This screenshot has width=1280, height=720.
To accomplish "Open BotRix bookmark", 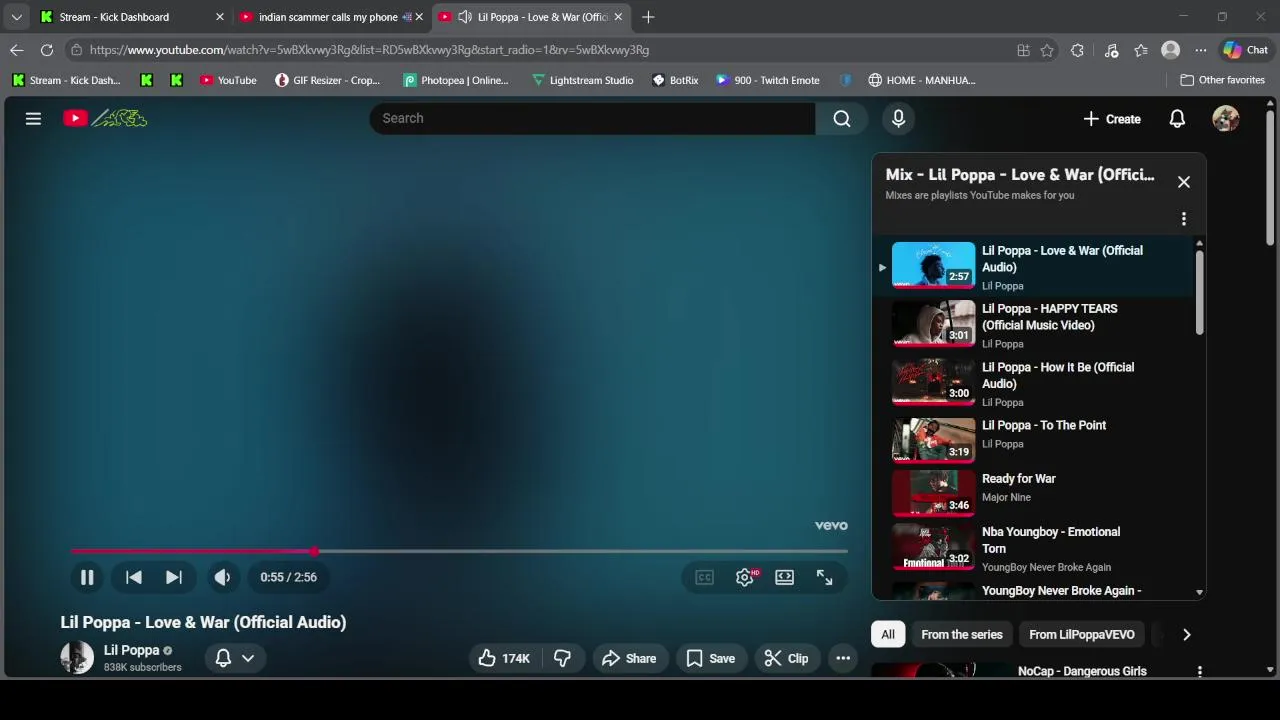I will click(675, 80).
